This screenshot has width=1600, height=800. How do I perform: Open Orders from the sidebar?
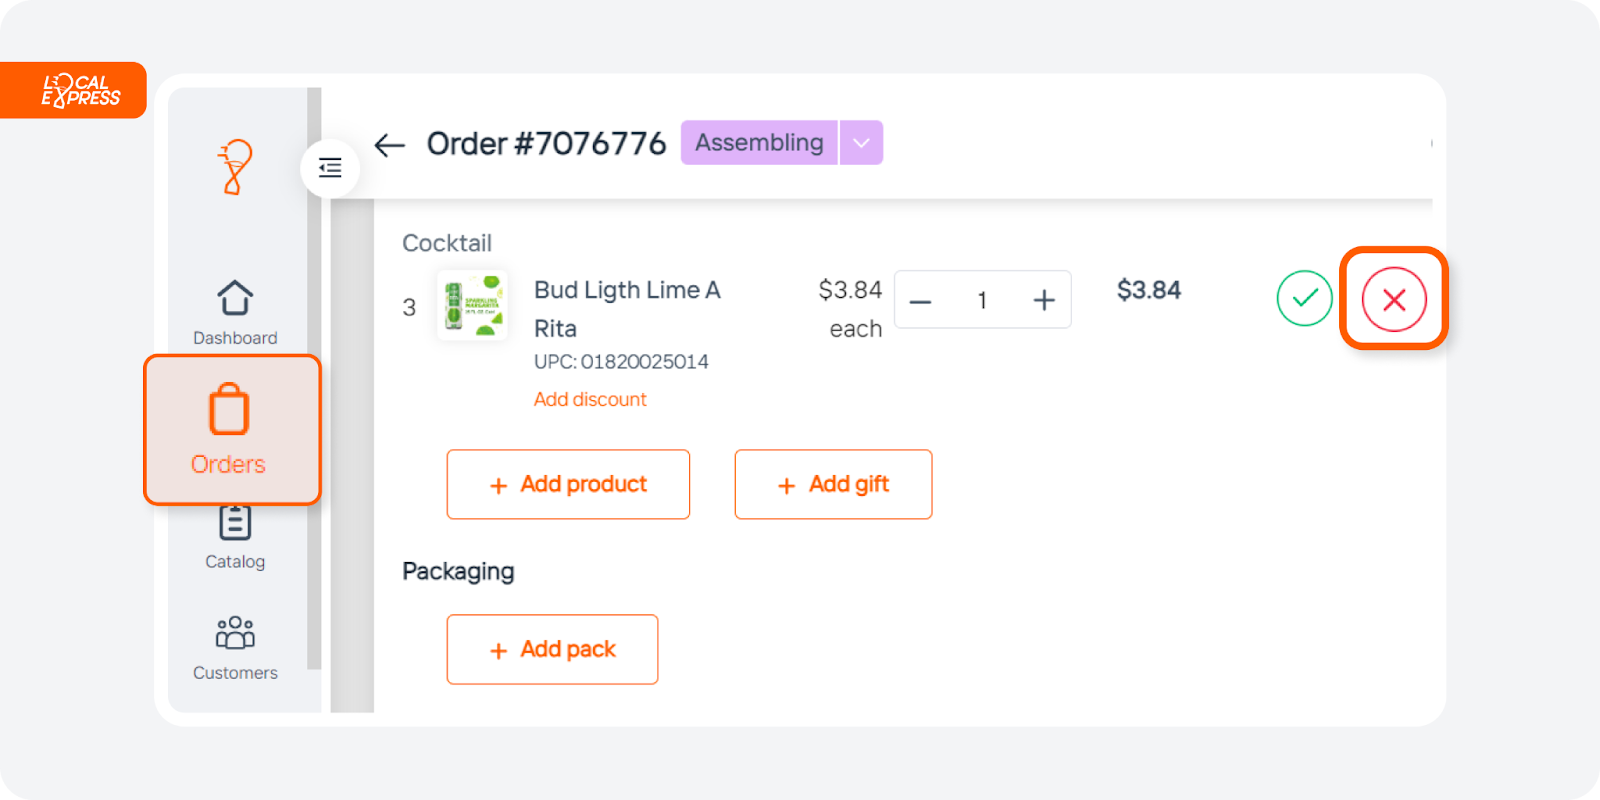pos(232,430)
